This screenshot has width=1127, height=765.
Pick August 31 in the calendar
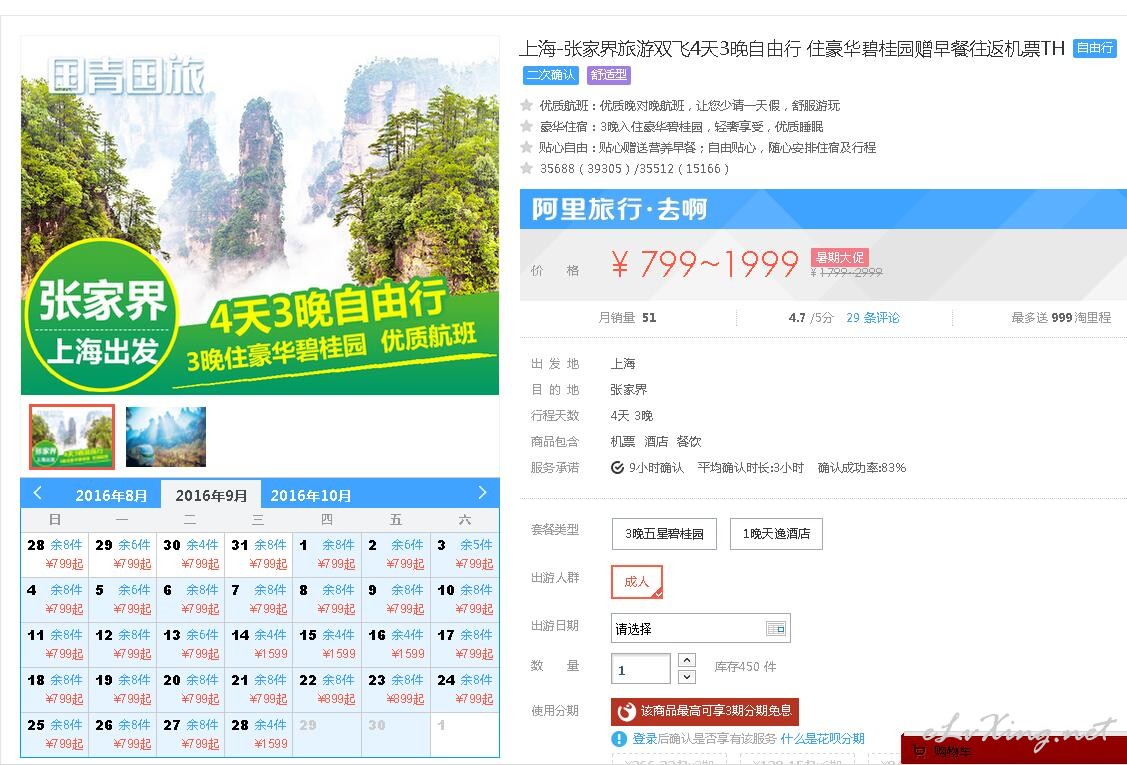click(259, 554)
